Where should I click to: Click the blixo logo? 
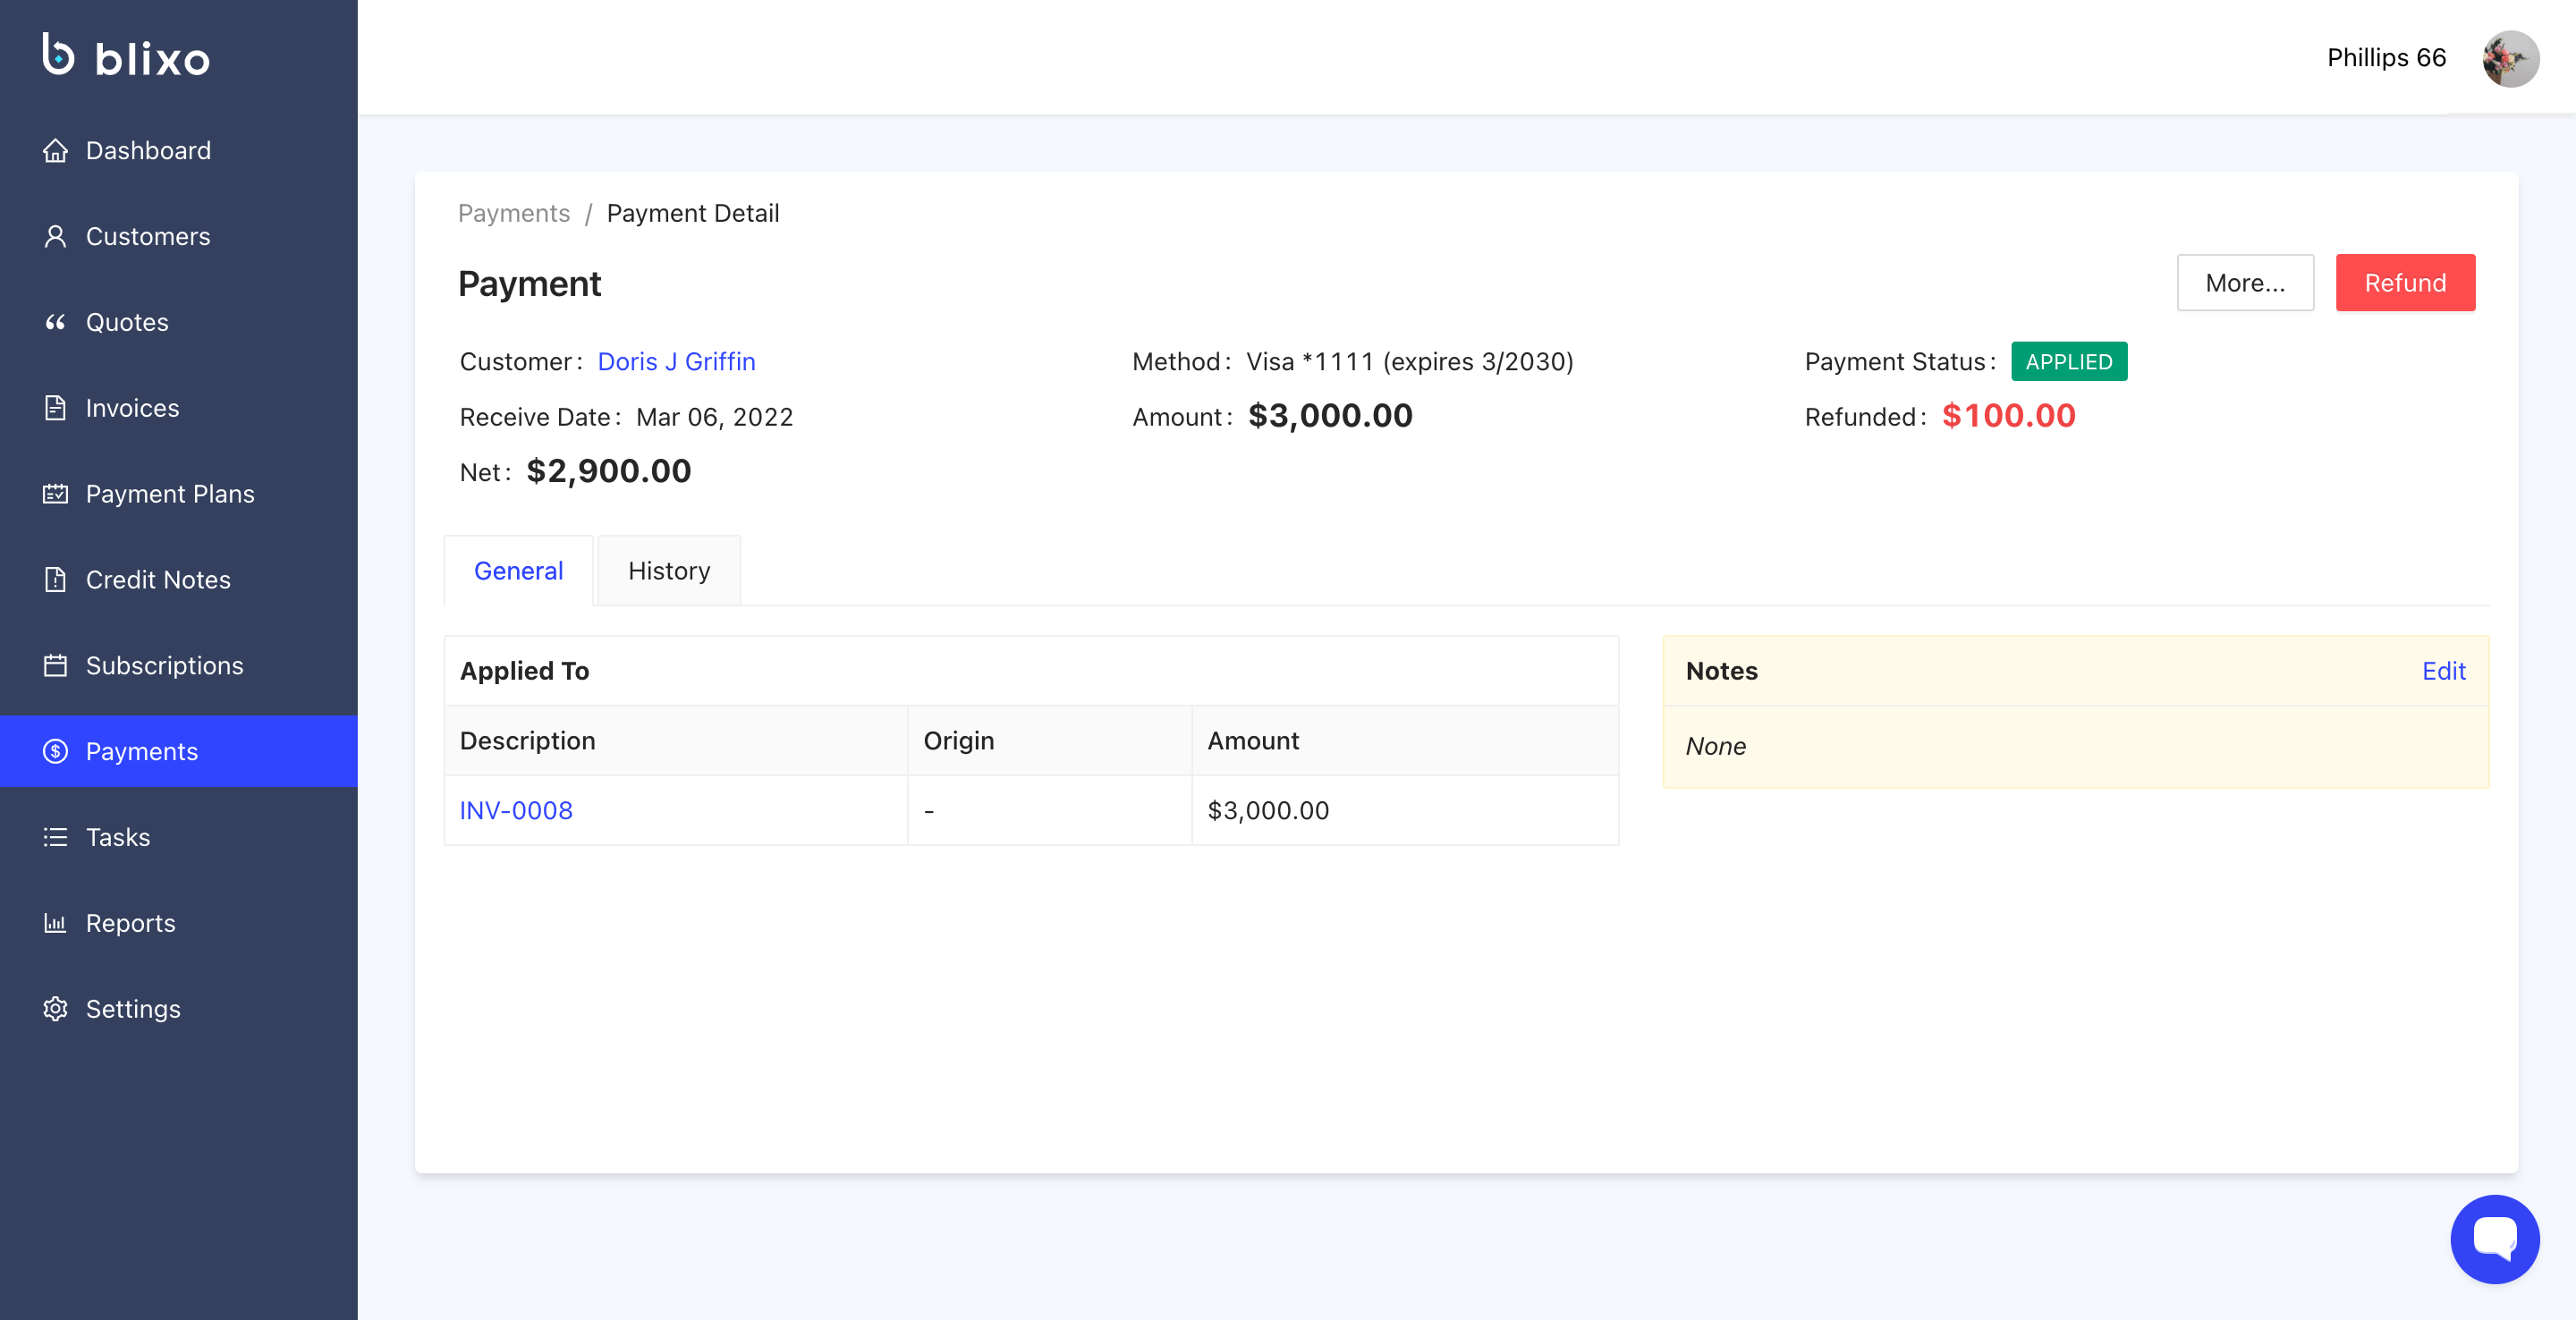(126, 56)
